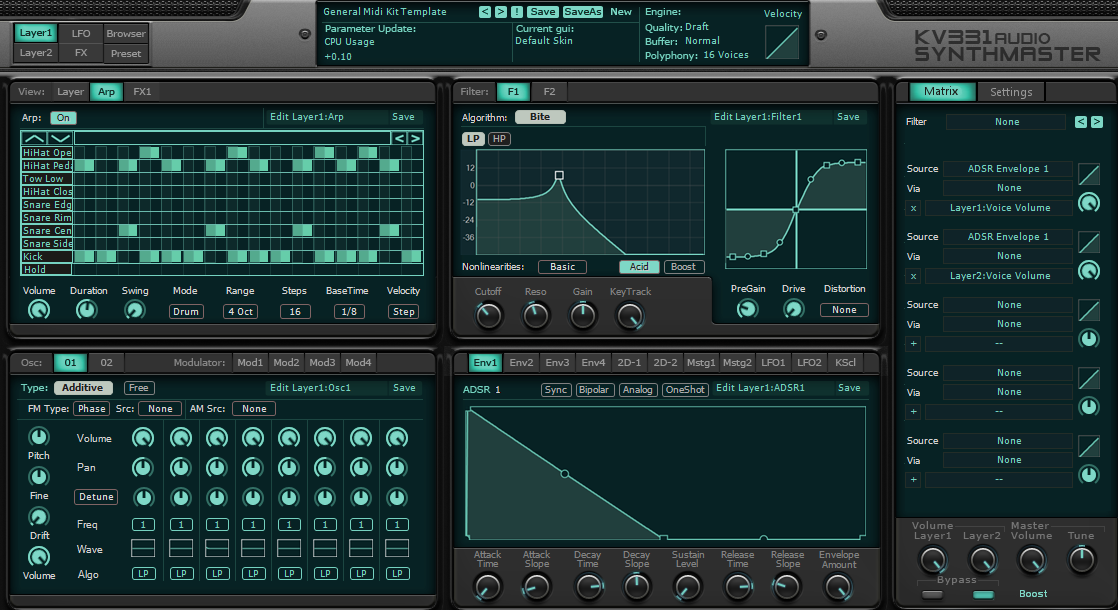
Task: Open FM Type Phase dropdown
Action: pos(92,408)
